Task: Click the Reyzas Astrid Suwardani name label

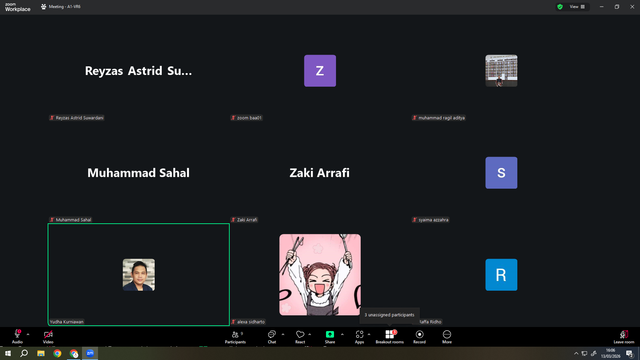Action: tap(77, 118)
